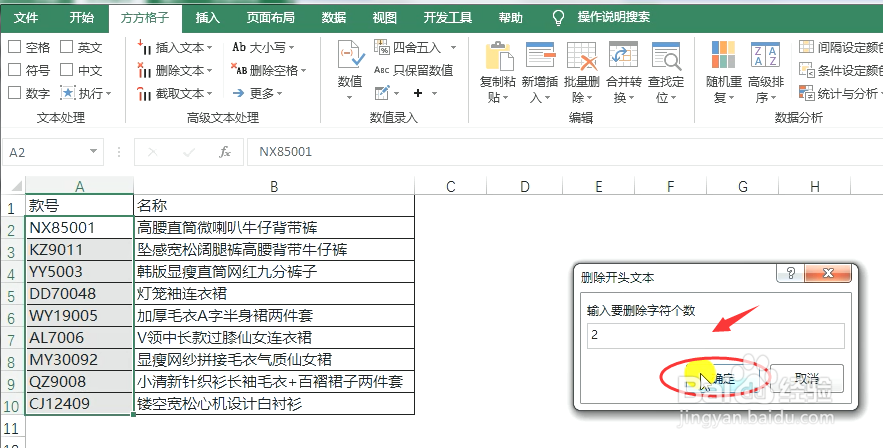Click the 方方格子 tab
The width and height of the screenshot is (883, 448).
pyautogui.click(x=145, y=17)
